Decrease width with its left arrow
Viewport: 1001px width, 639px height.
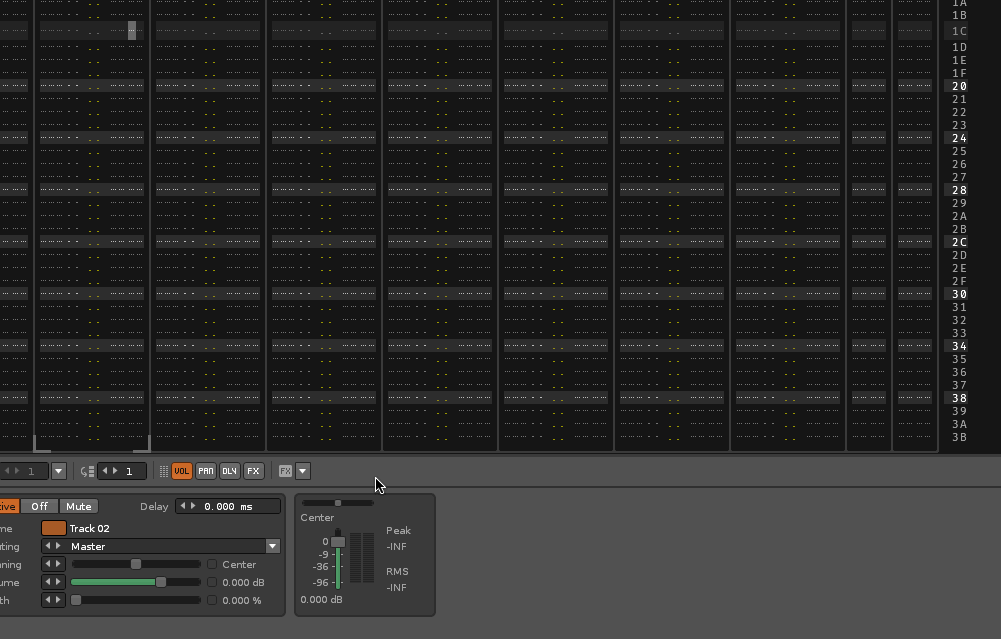point(48,599)
